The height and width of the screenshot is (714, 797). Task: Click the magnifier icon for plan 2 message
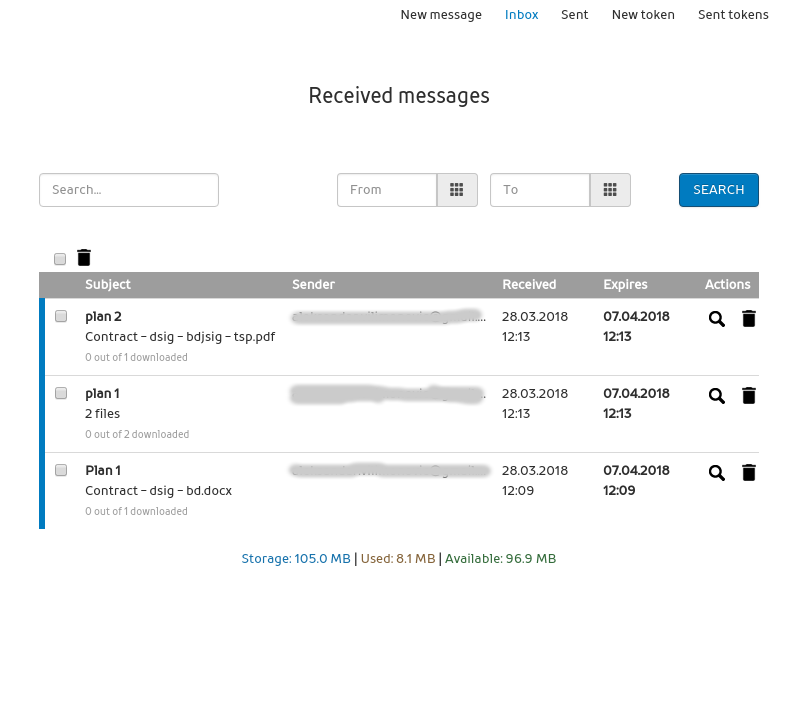[x=716, y=319]
